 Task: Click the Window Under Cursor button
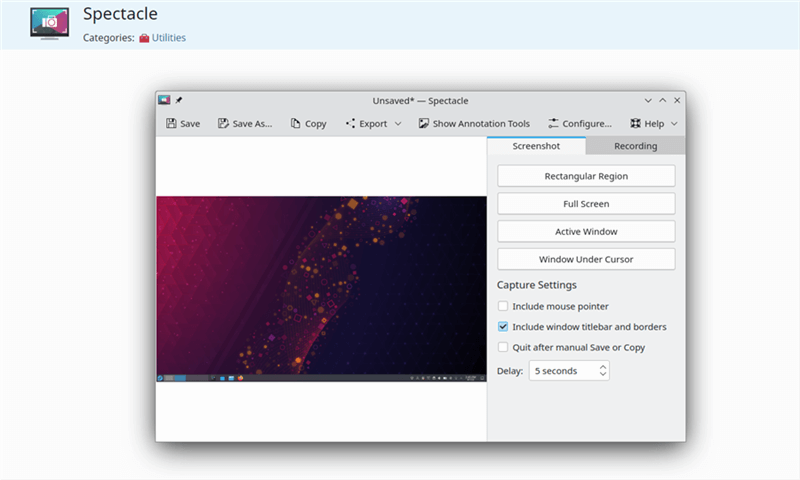586,259
